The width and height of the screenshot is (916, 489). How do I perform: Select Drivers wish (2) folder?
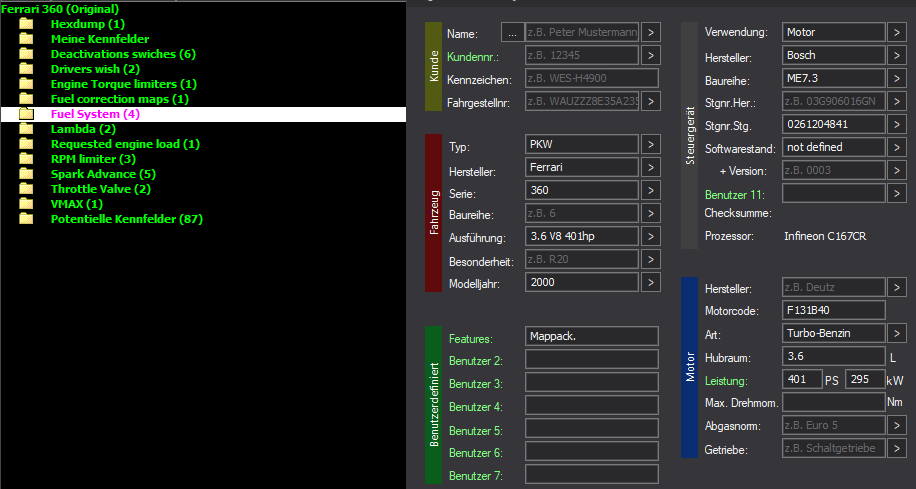point(95,69)
